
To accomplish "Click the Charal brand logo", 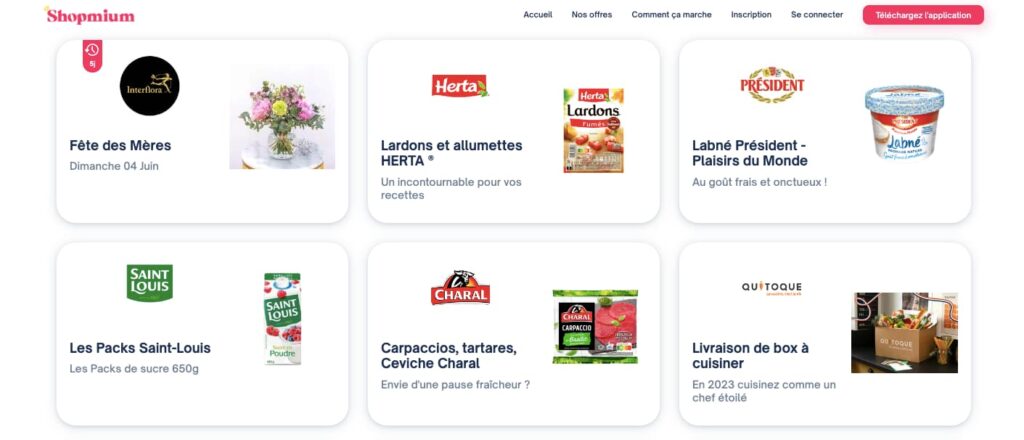I will (x=460, y=287).
